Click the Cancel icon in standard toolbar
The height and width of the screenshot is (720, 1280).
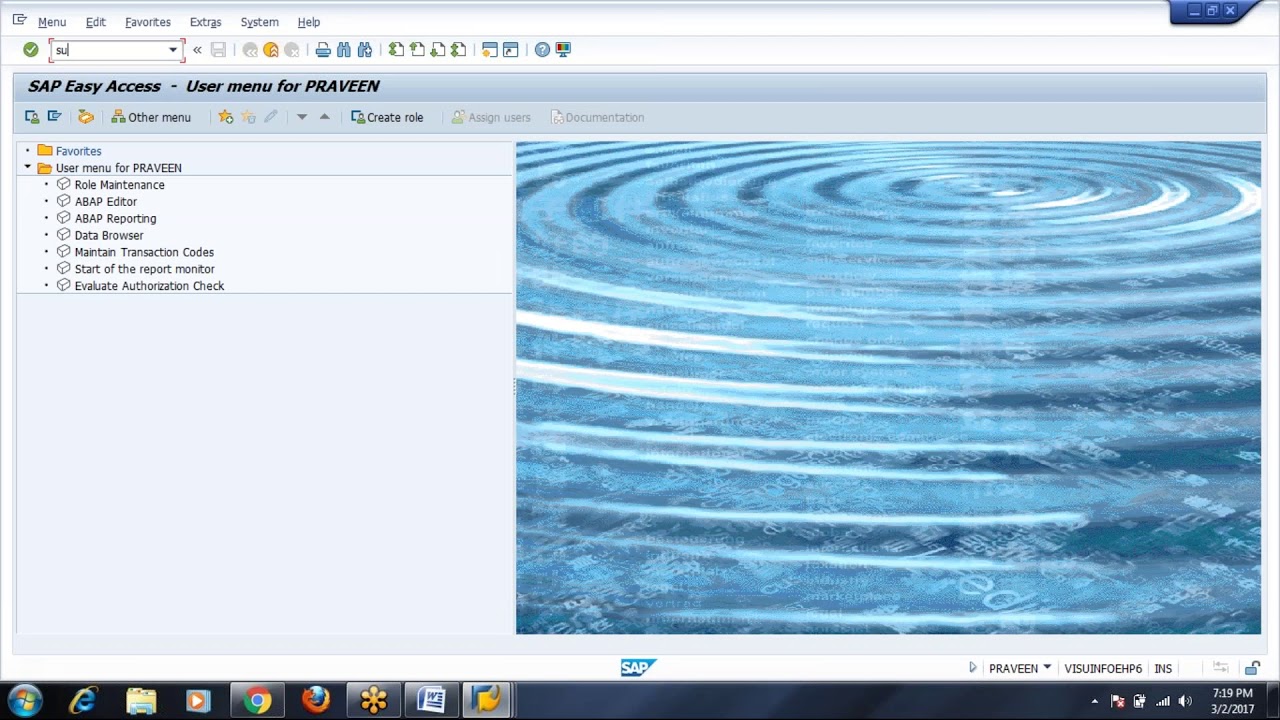point(292,50)
